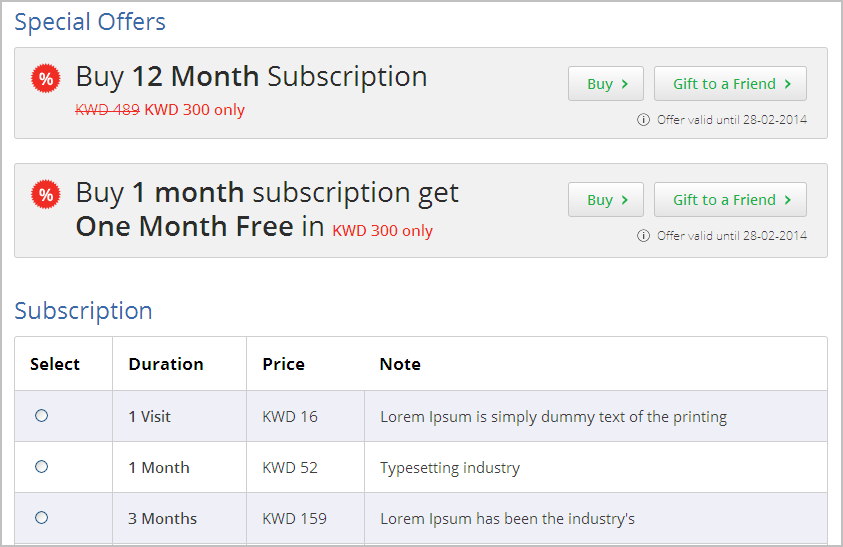Click the Note column header
The height and width of the screenshot is (547, 843).
400,364
